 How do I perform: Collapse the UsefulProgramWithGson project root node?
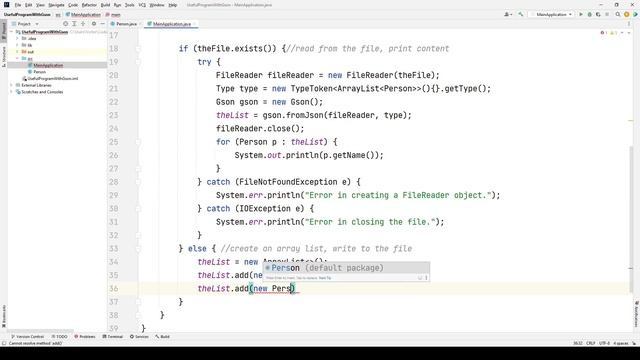(12, 32)
